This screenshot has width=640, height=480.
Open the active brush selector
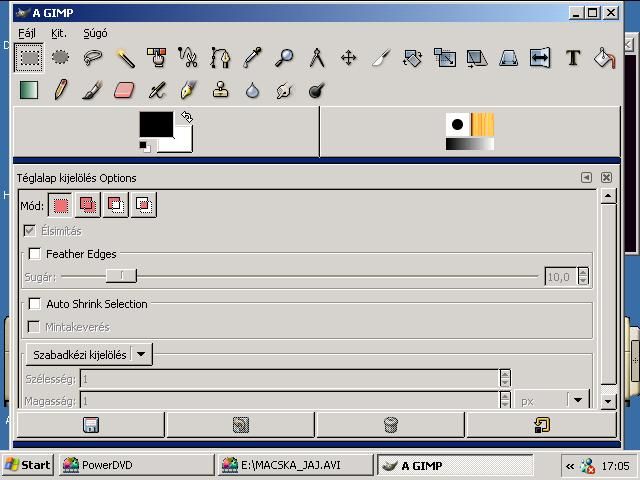click(458, 124)
